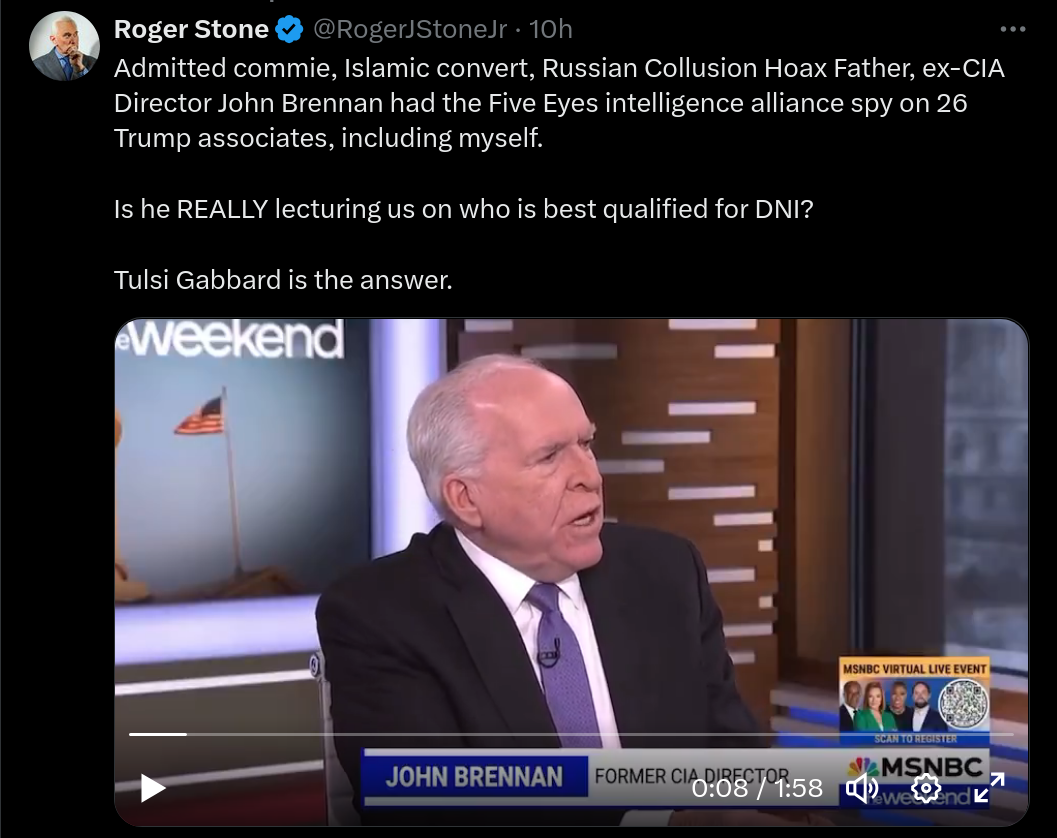1057x838 pixels.
Task: Click the weekend logo in the video corner
Action: click(x=231, y=339)
